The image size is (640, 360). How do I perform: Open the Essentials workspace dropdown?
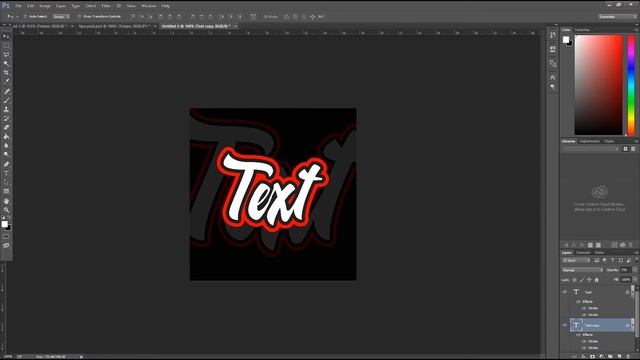click(x=617, y=17)
